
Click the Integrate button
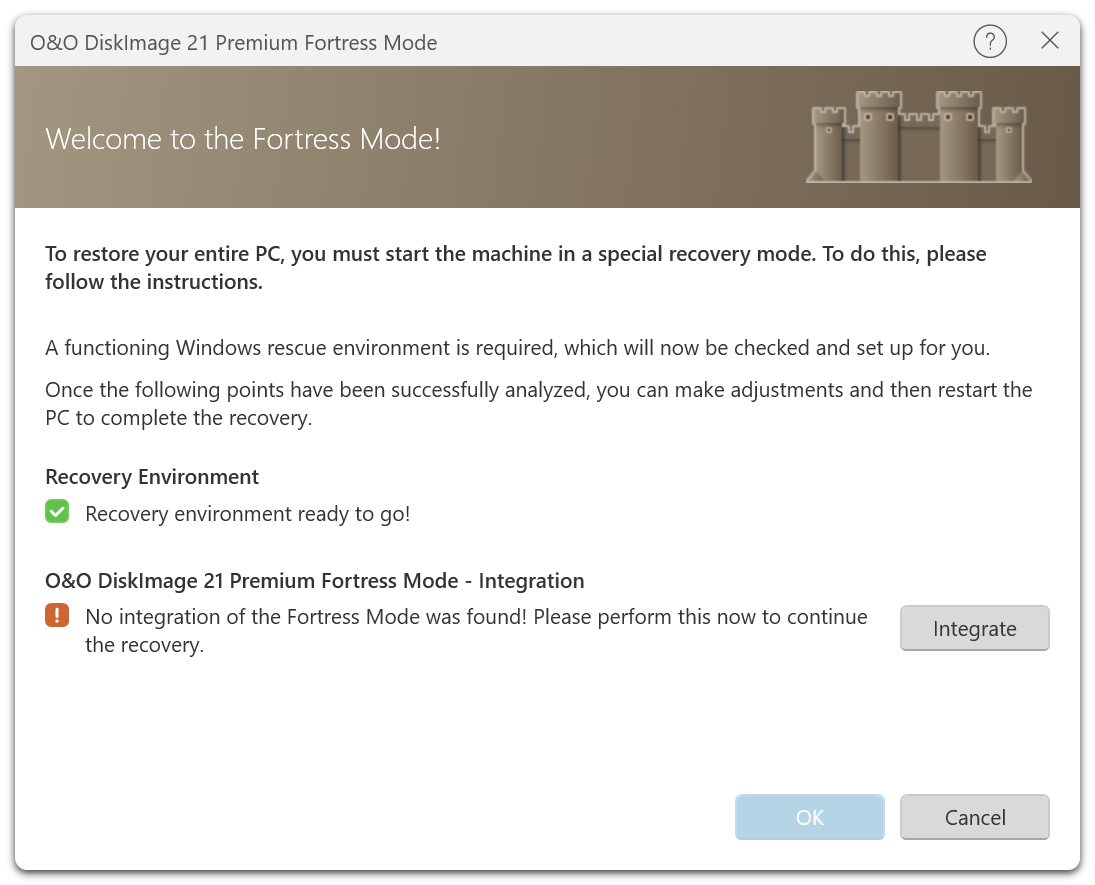click(x=974, y=628)
